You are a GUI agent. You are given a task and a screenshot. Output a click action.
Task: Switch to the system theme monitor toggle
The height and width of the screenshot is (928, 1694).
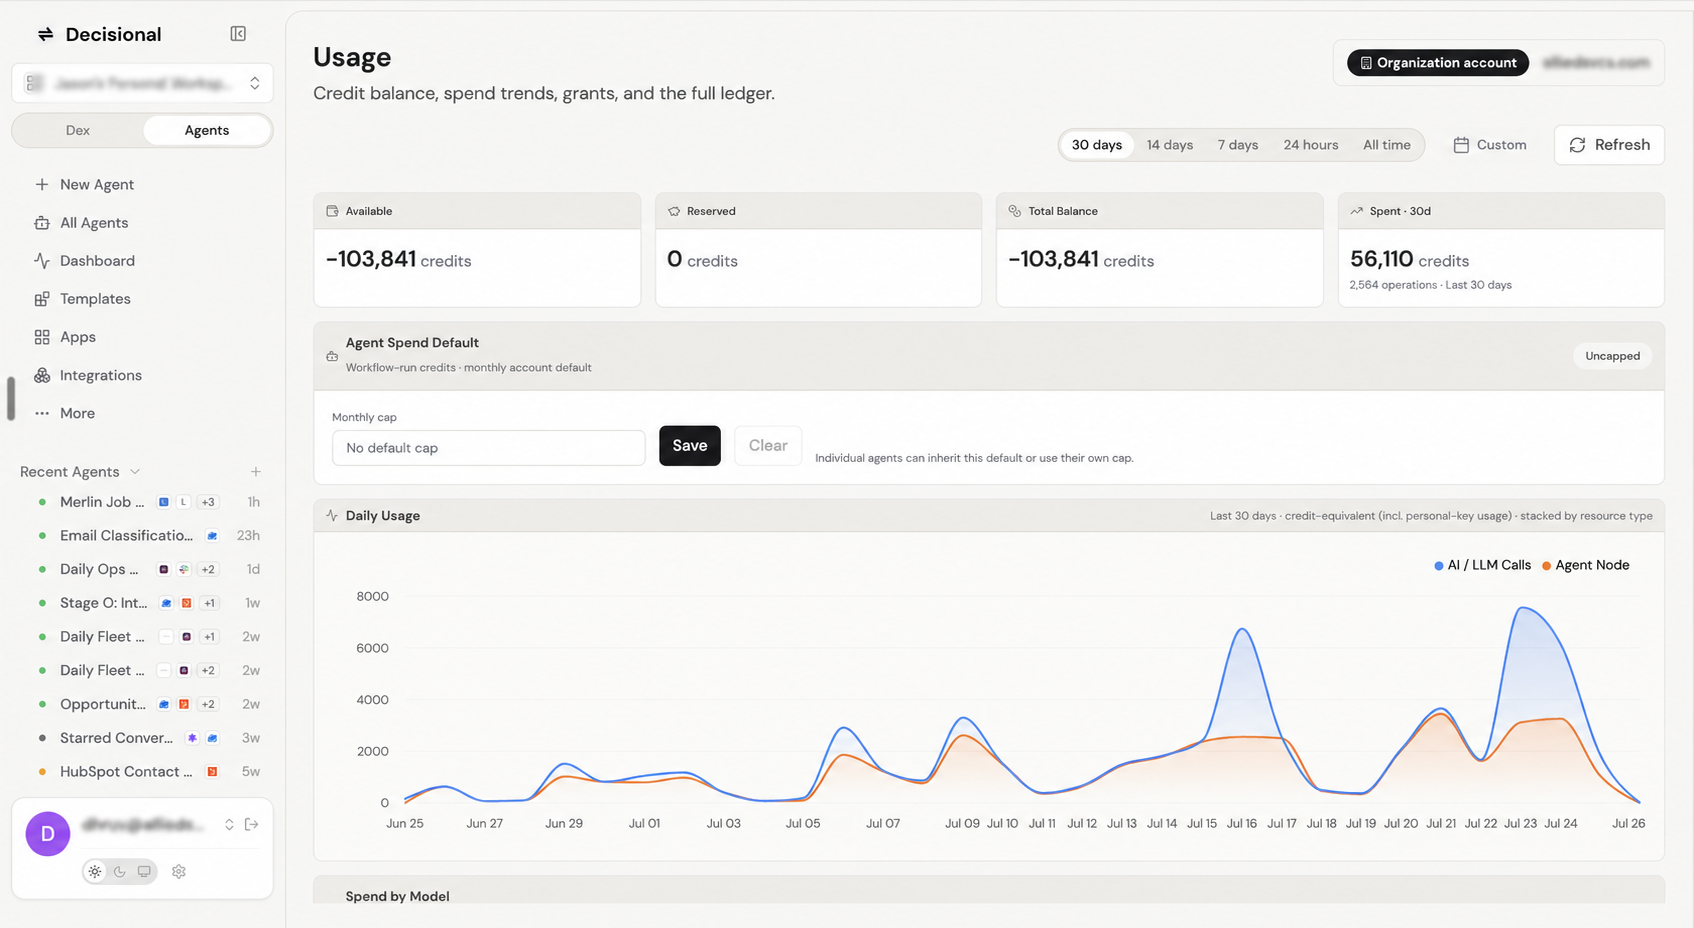145,871
